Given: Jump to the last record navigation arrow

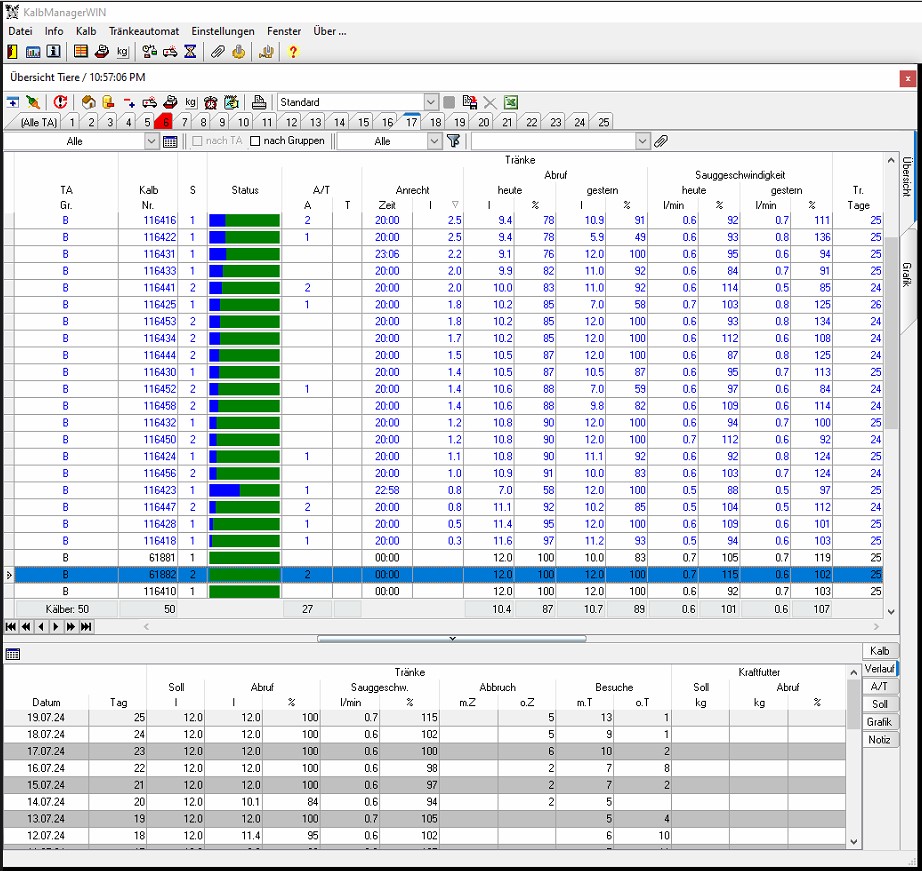Looking at the screenshot, I should point(87,627).
